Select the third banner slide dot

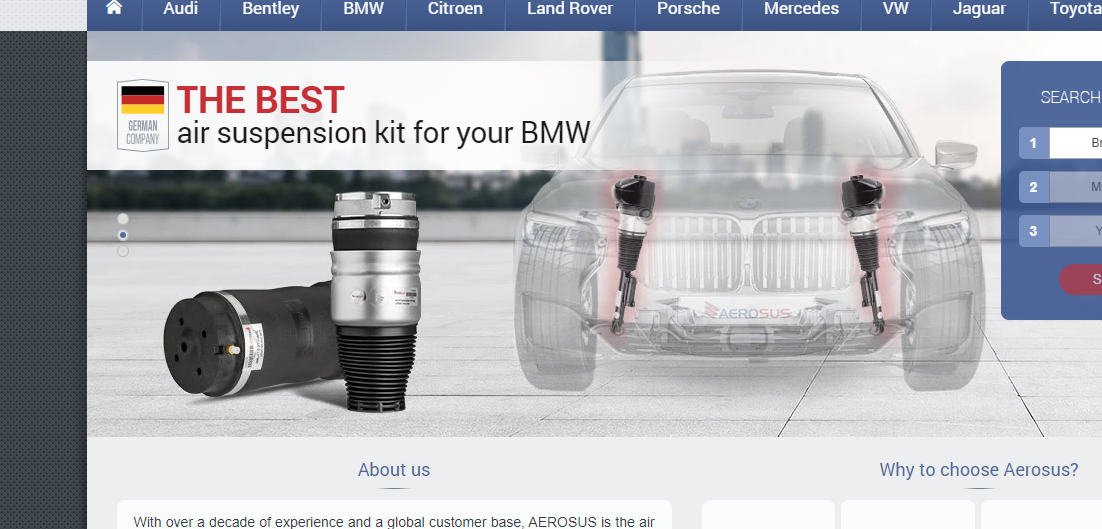click(x=123, y=251)
